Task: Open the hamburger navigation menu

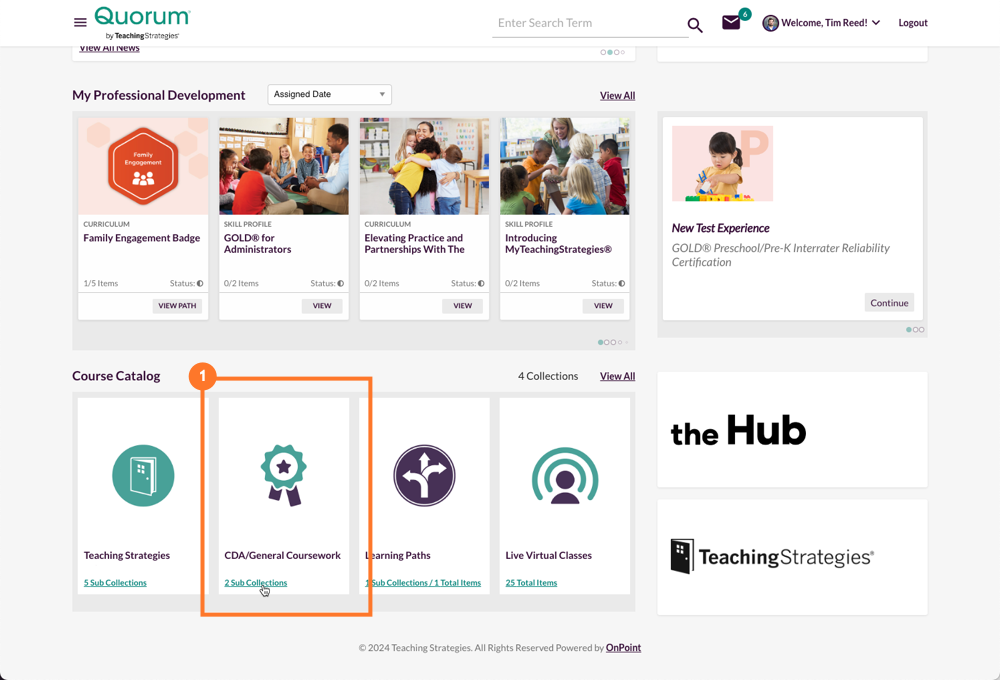Action: [x=79, y=23]
